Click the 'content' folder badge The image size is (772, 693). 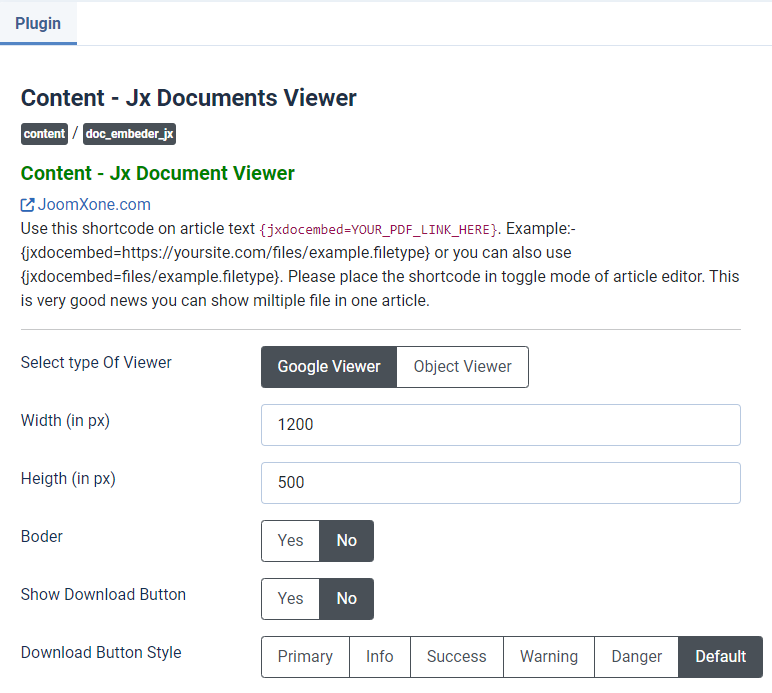click(44, 134)
